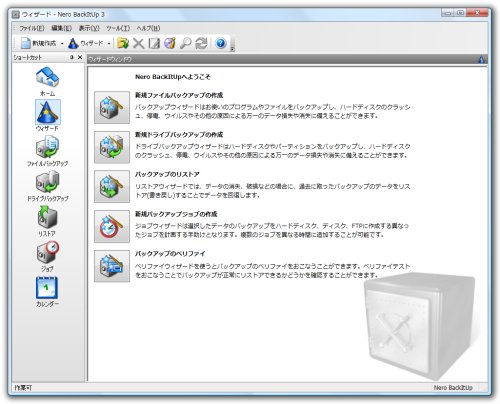The image size is (500, 404).
Task: Open the ファイル(F) menu
Action: [32, 28]
